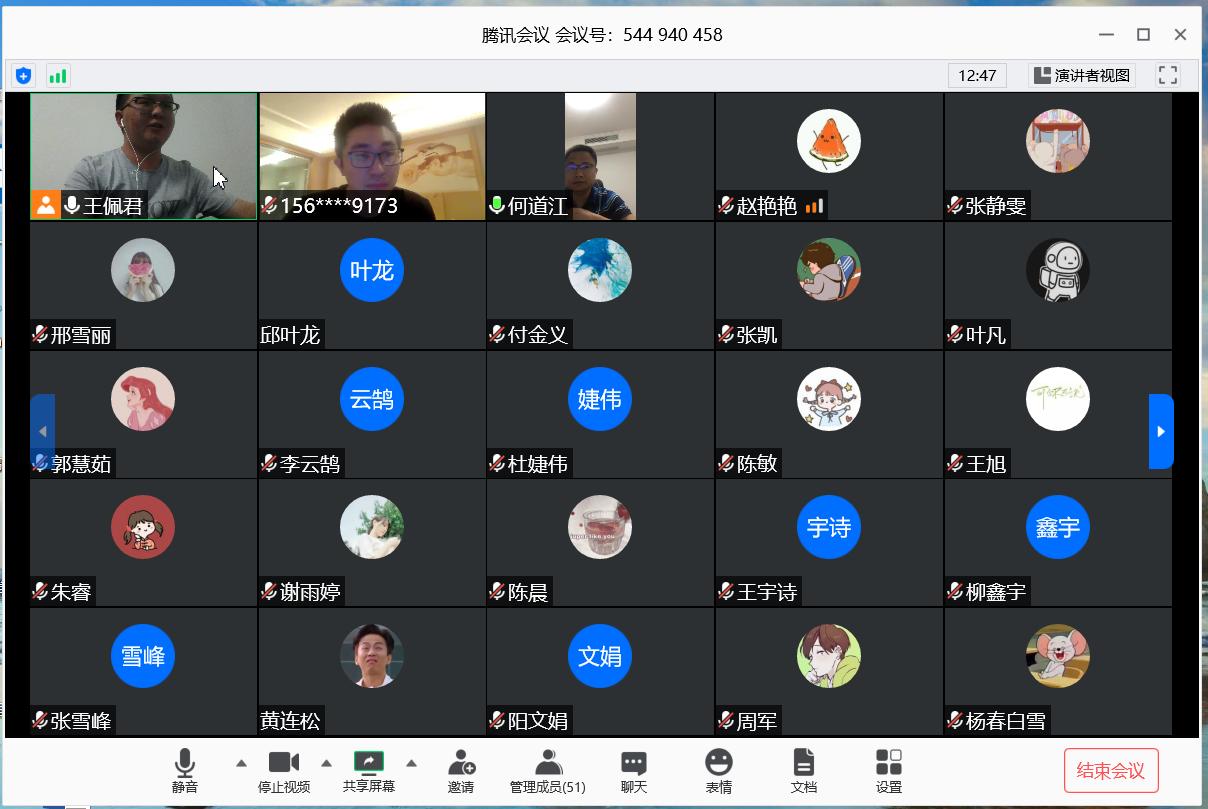The width and height of the screenshot is (1208, 809).
Task: Click muted microphone icon beside 柳鑫宇
Action: click(x=955, y=592)
